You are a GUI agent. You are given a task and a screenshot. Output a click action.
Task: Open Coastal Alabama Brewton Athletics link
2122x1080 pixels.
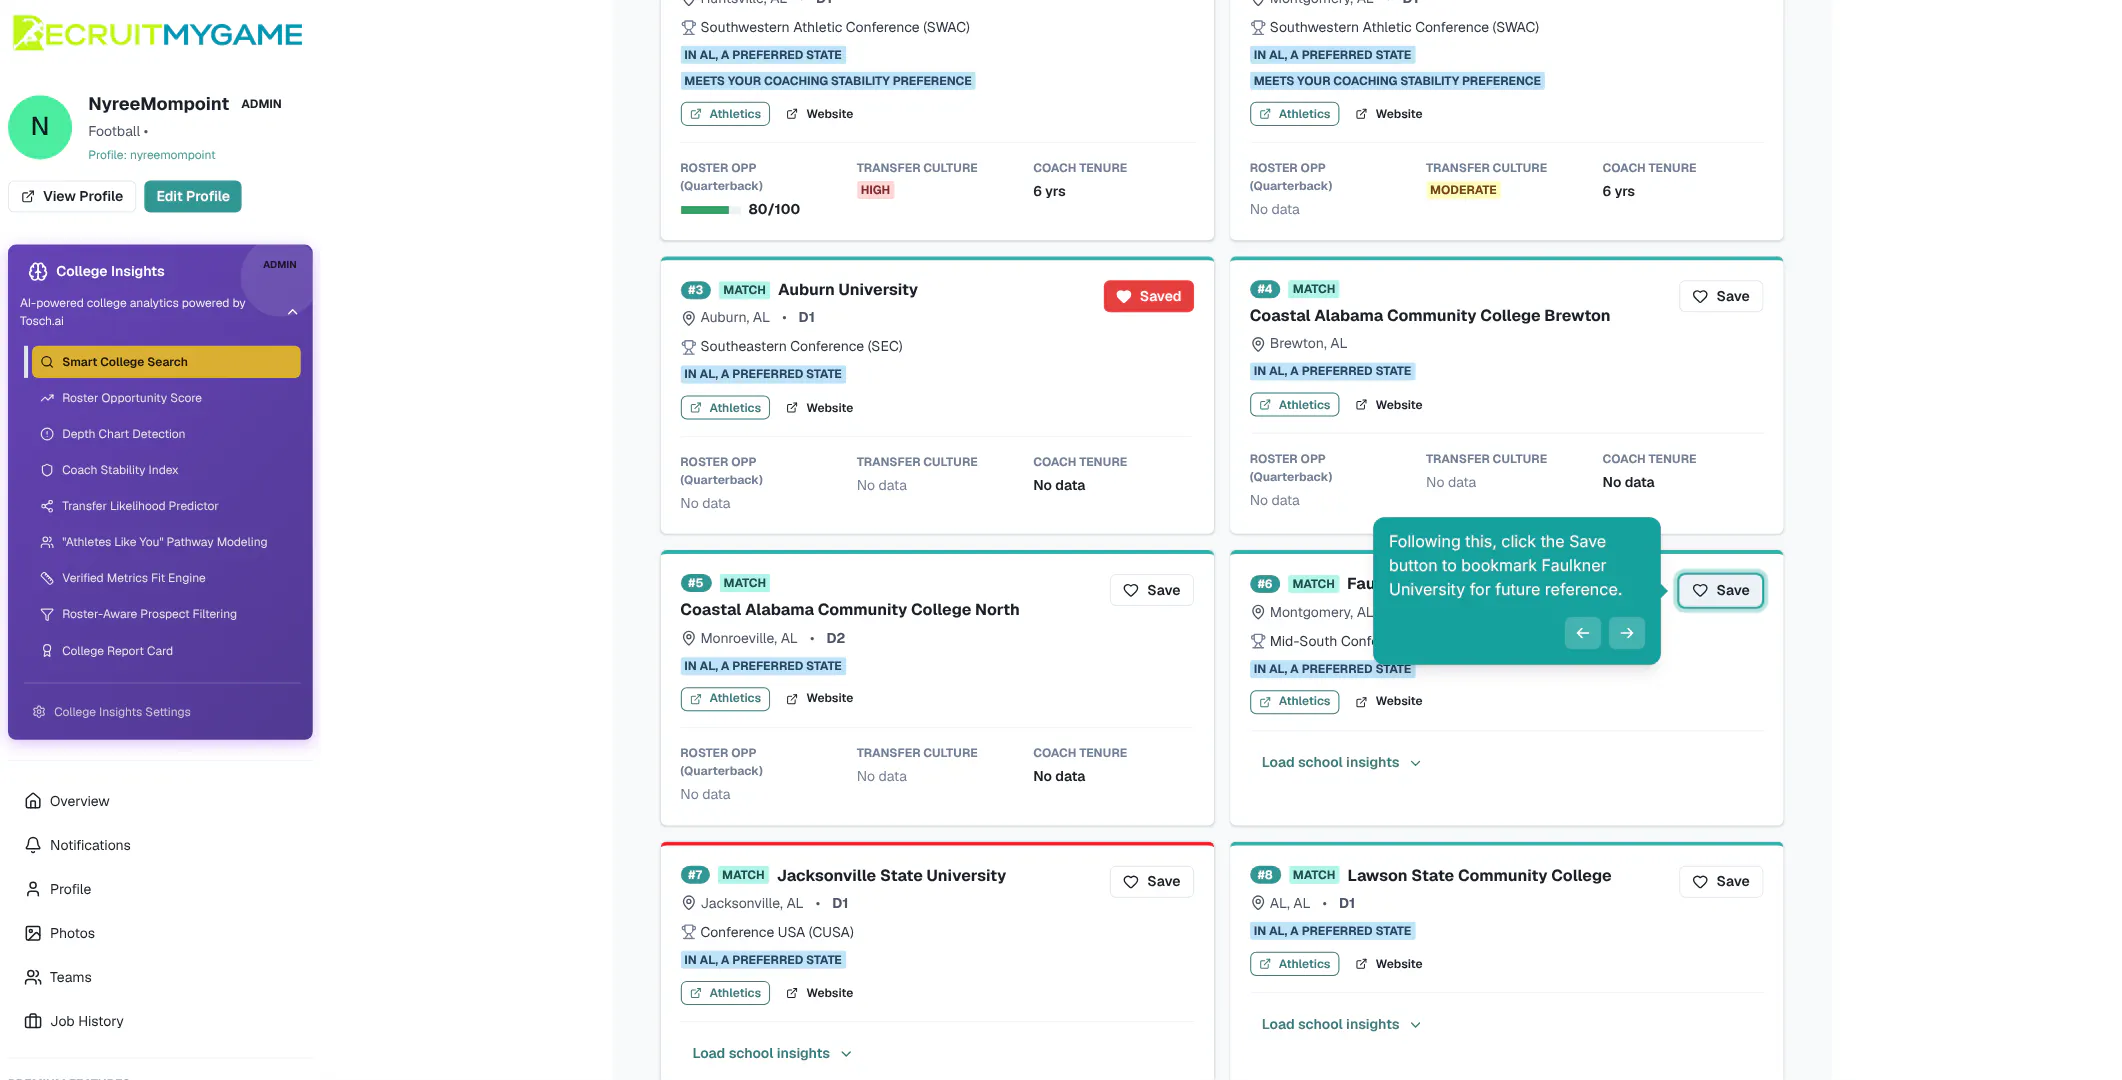point(1294,405)
